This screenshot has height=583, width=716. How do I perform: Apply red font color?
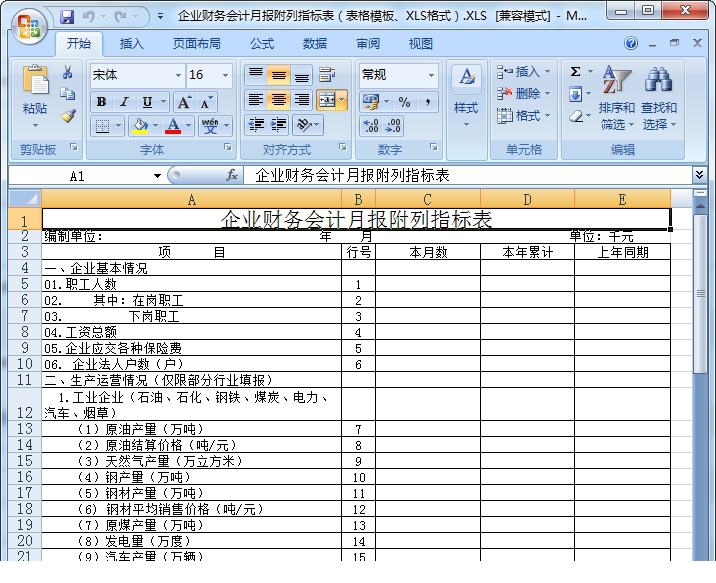point(173,126)
